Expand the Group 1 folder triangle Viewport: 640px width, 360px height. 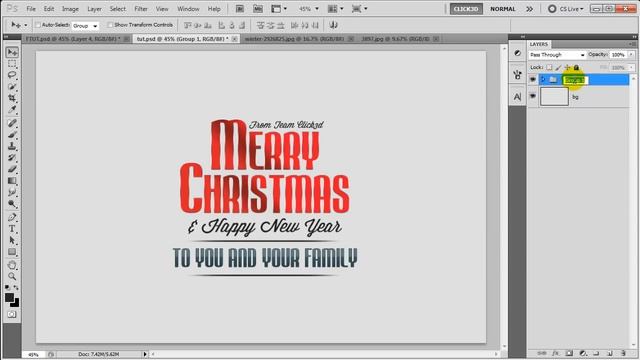(543, 80)
